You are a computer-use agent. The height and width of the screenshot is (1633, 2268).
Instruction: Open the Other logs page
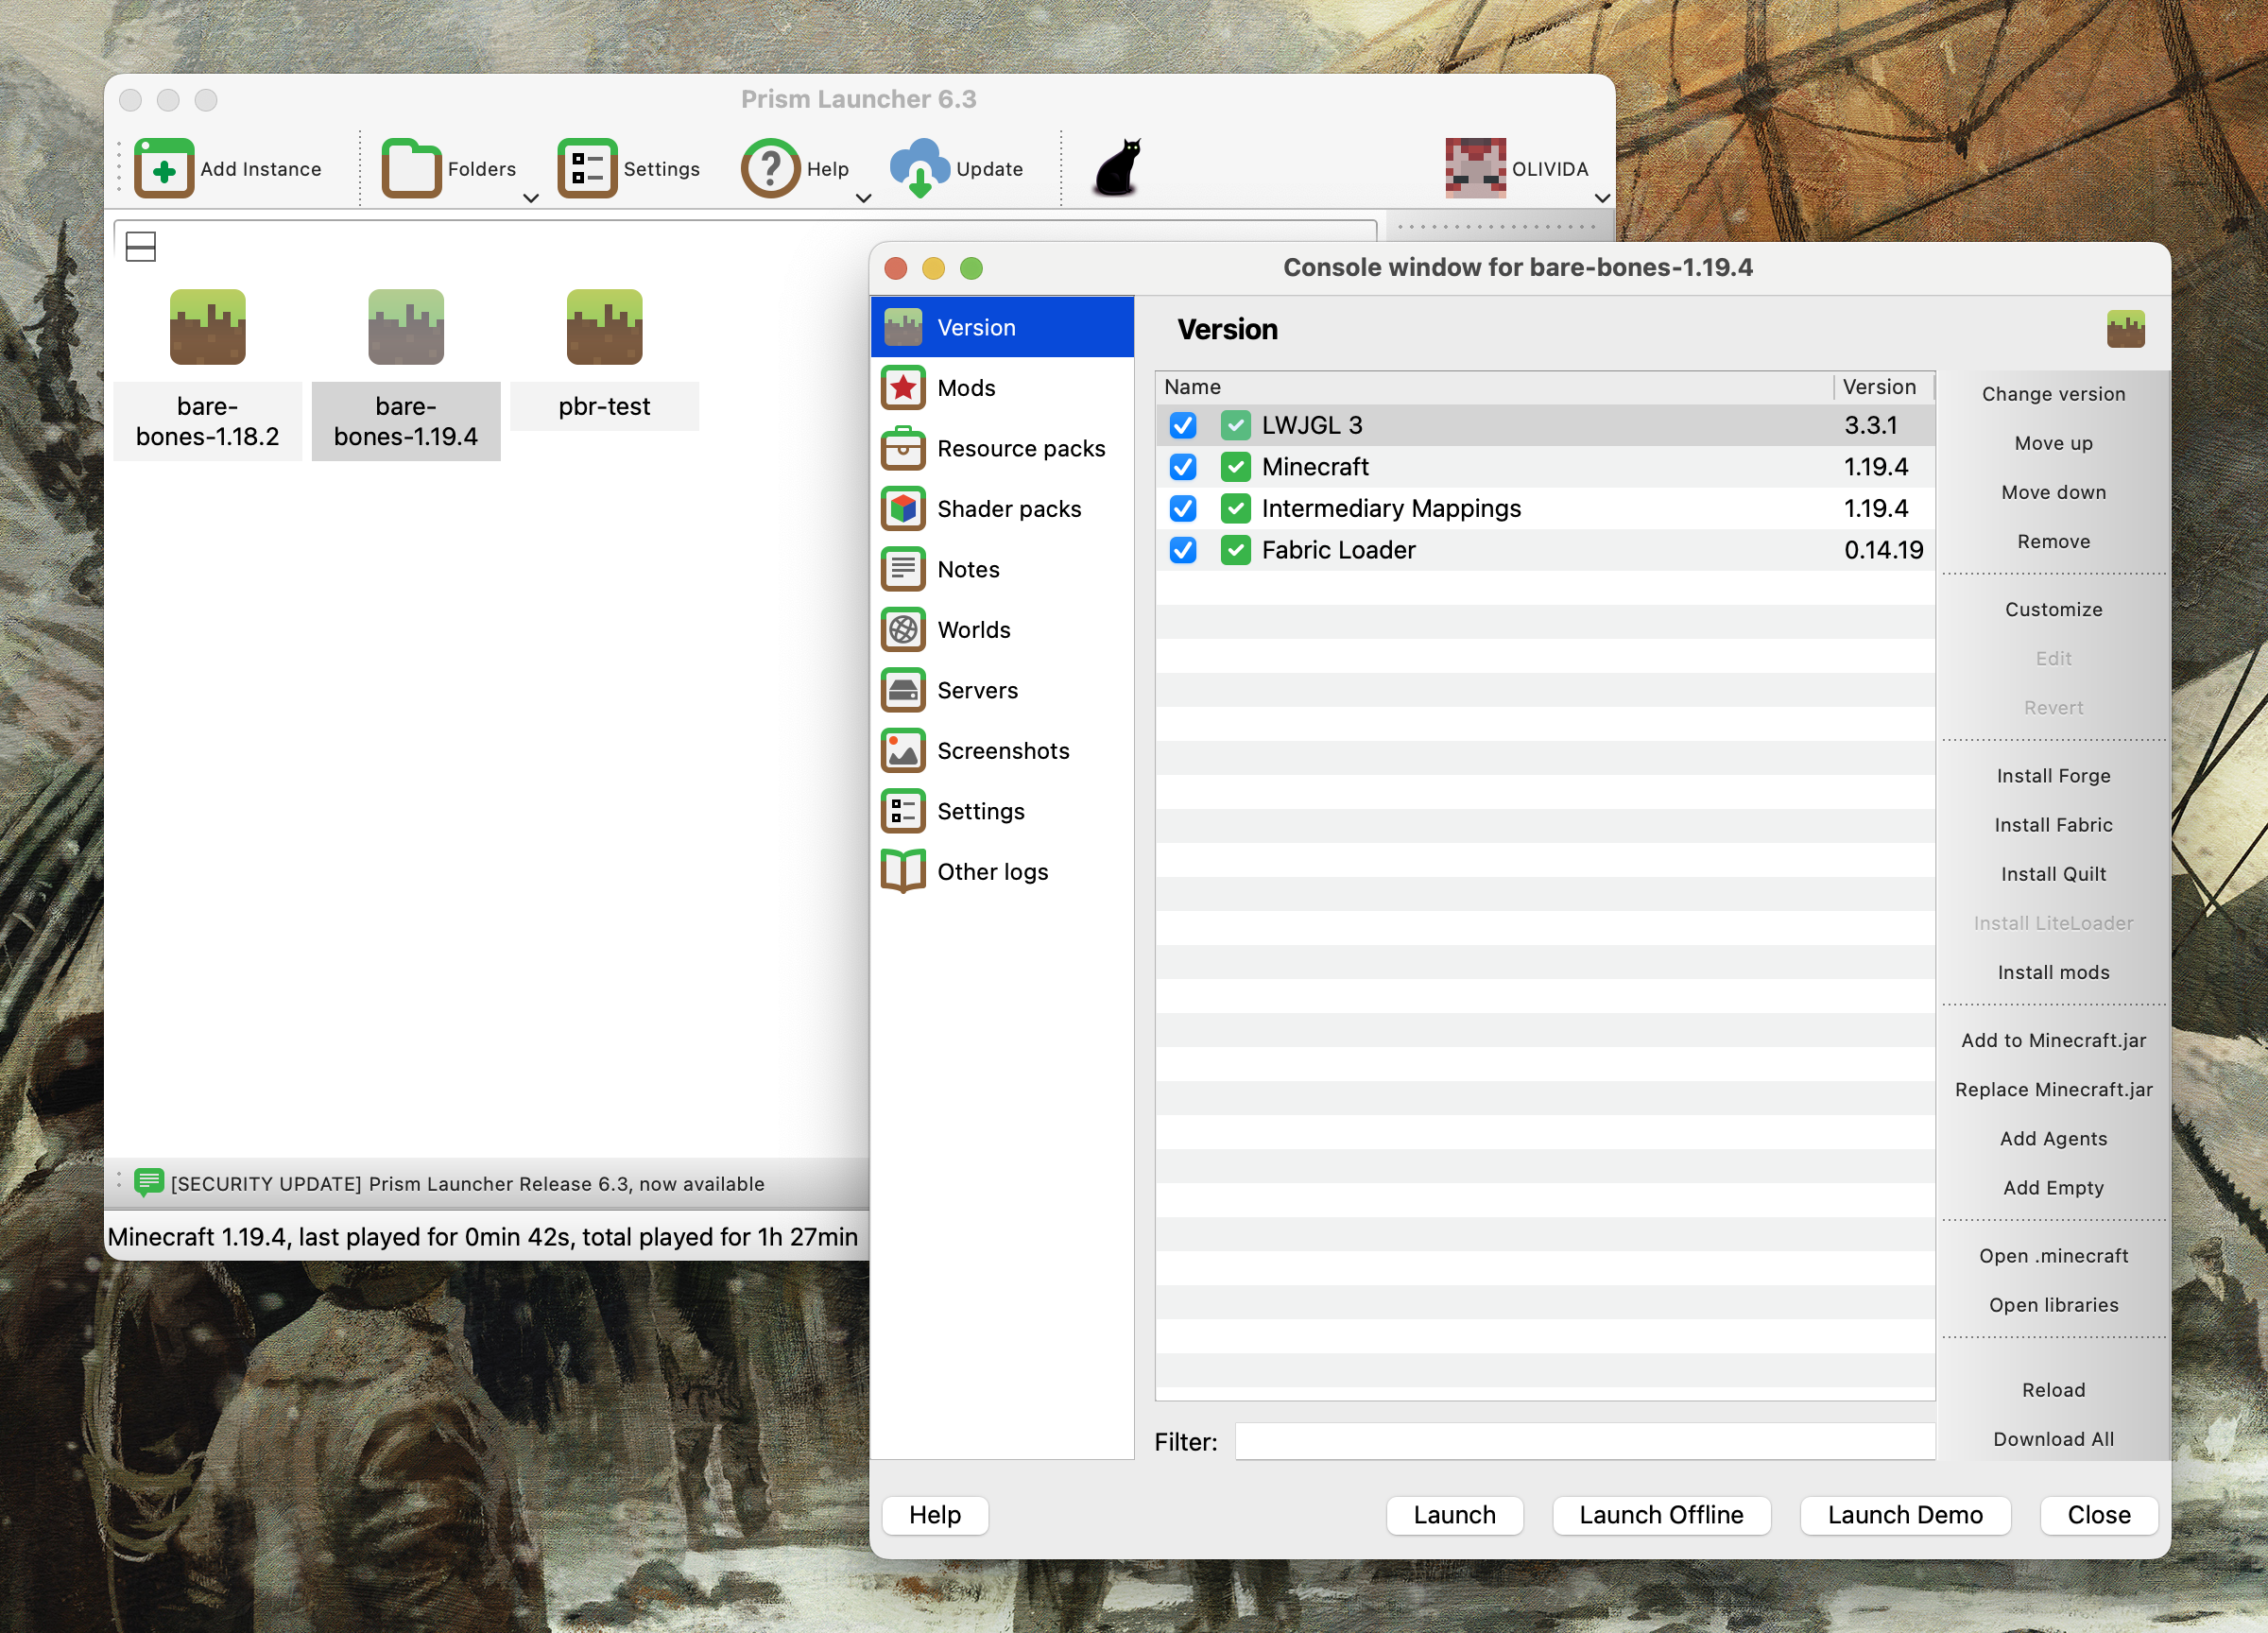pos(992,872)
